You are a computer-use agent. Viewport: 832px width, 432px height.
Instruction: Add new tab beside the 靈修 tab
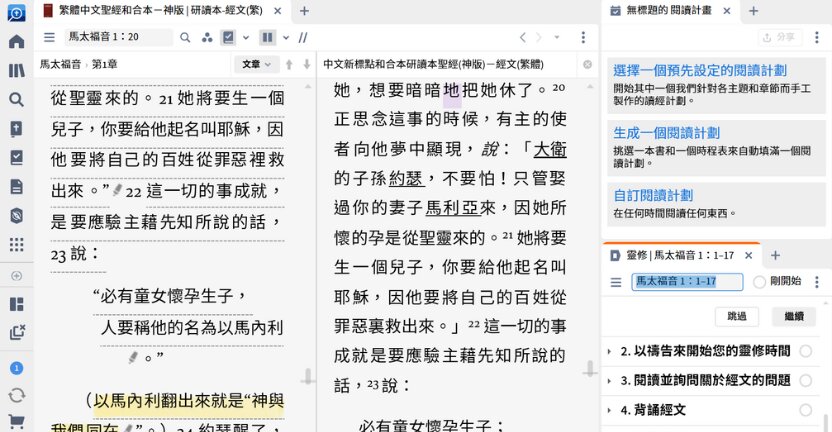pyautogui.click(x=775, y=255)
